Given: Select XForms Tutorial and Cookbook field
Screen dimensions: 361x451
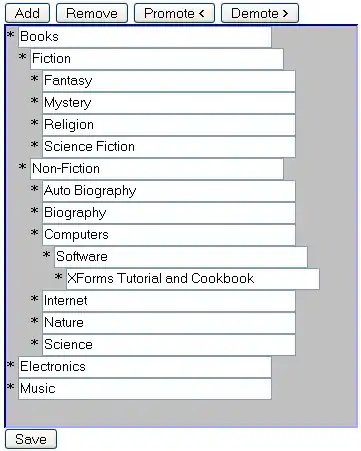Looking at the screenshot, I should click(193, 279).
